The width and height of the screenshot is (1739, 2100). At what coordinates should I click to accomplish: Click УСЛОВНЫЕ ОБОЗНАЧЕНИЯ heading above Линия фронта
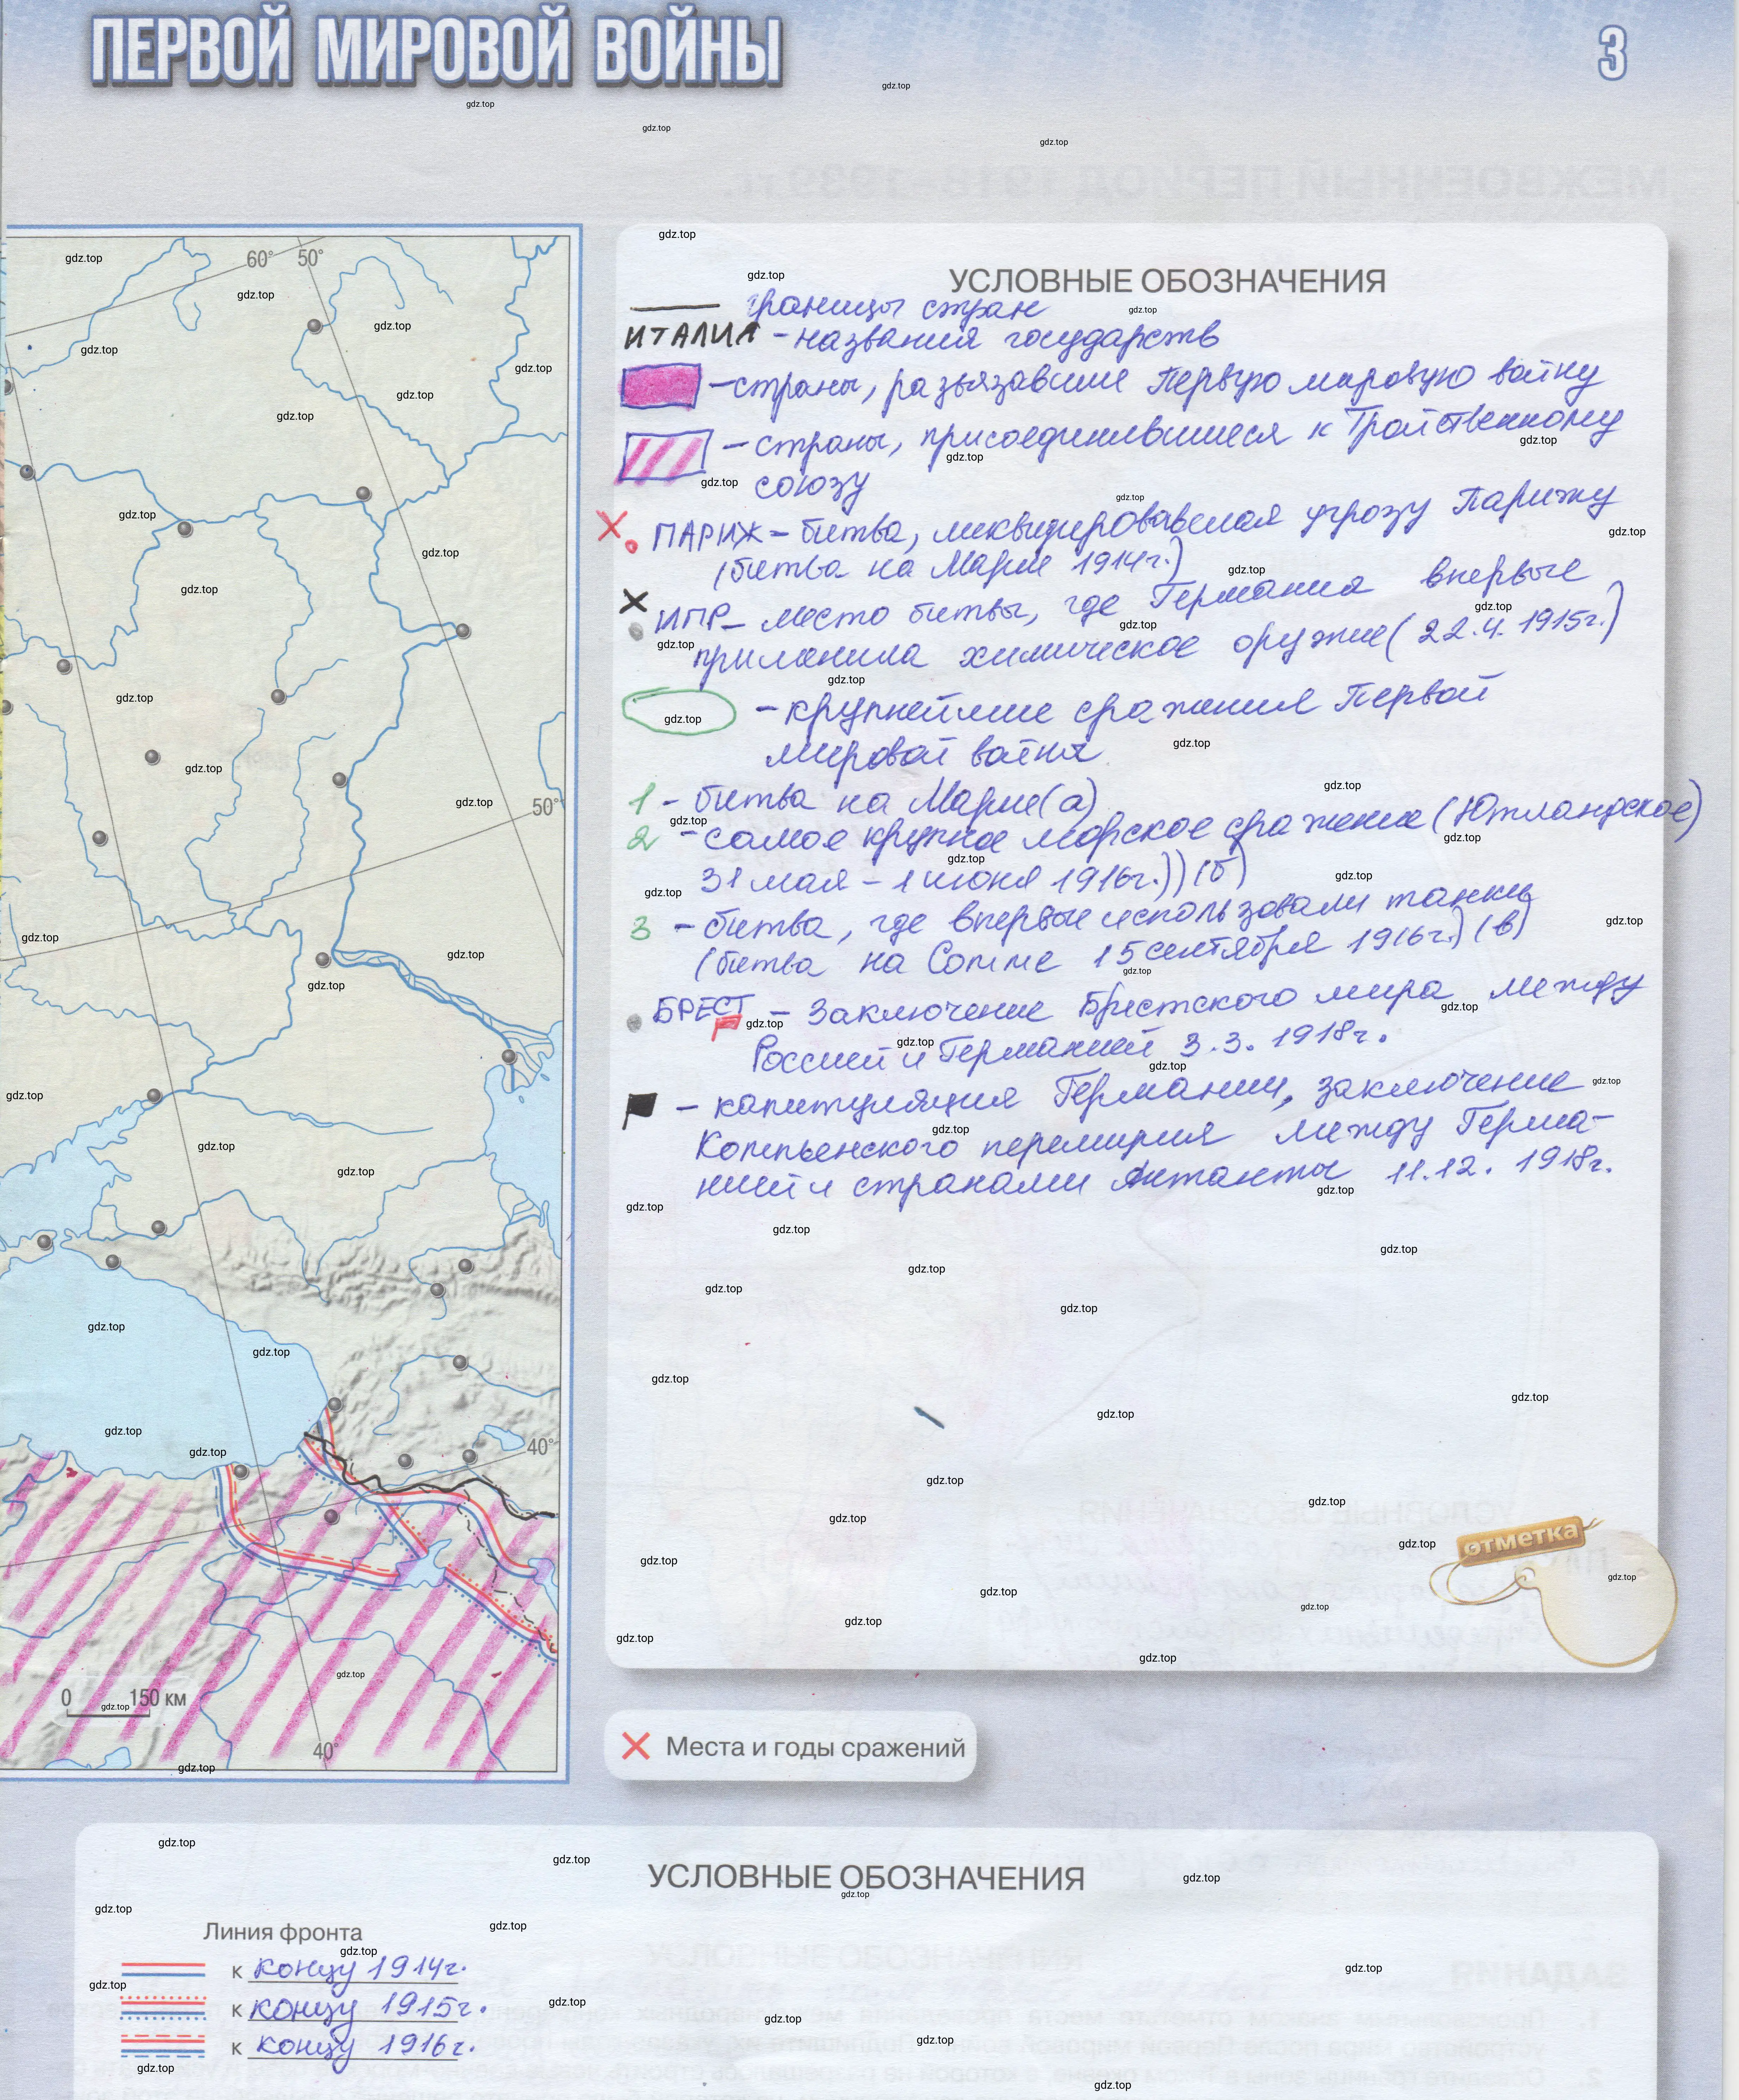coord(866,1878)
